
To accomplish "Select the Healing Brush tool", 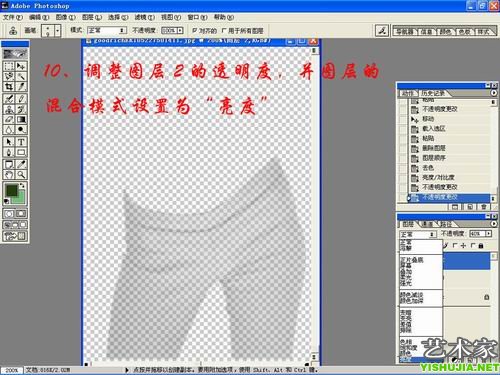I will tap(9, 99).
